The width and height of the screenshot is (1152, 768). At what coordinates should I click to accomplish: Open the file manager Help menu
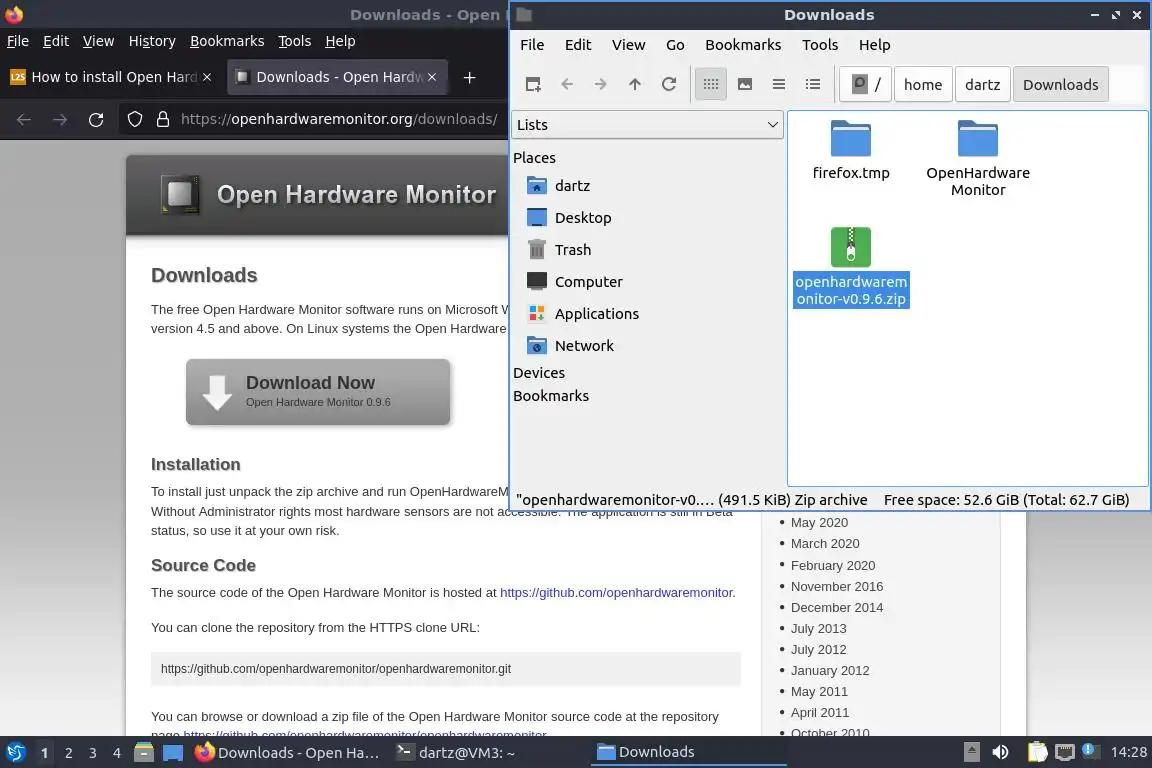tap(874, 45)
